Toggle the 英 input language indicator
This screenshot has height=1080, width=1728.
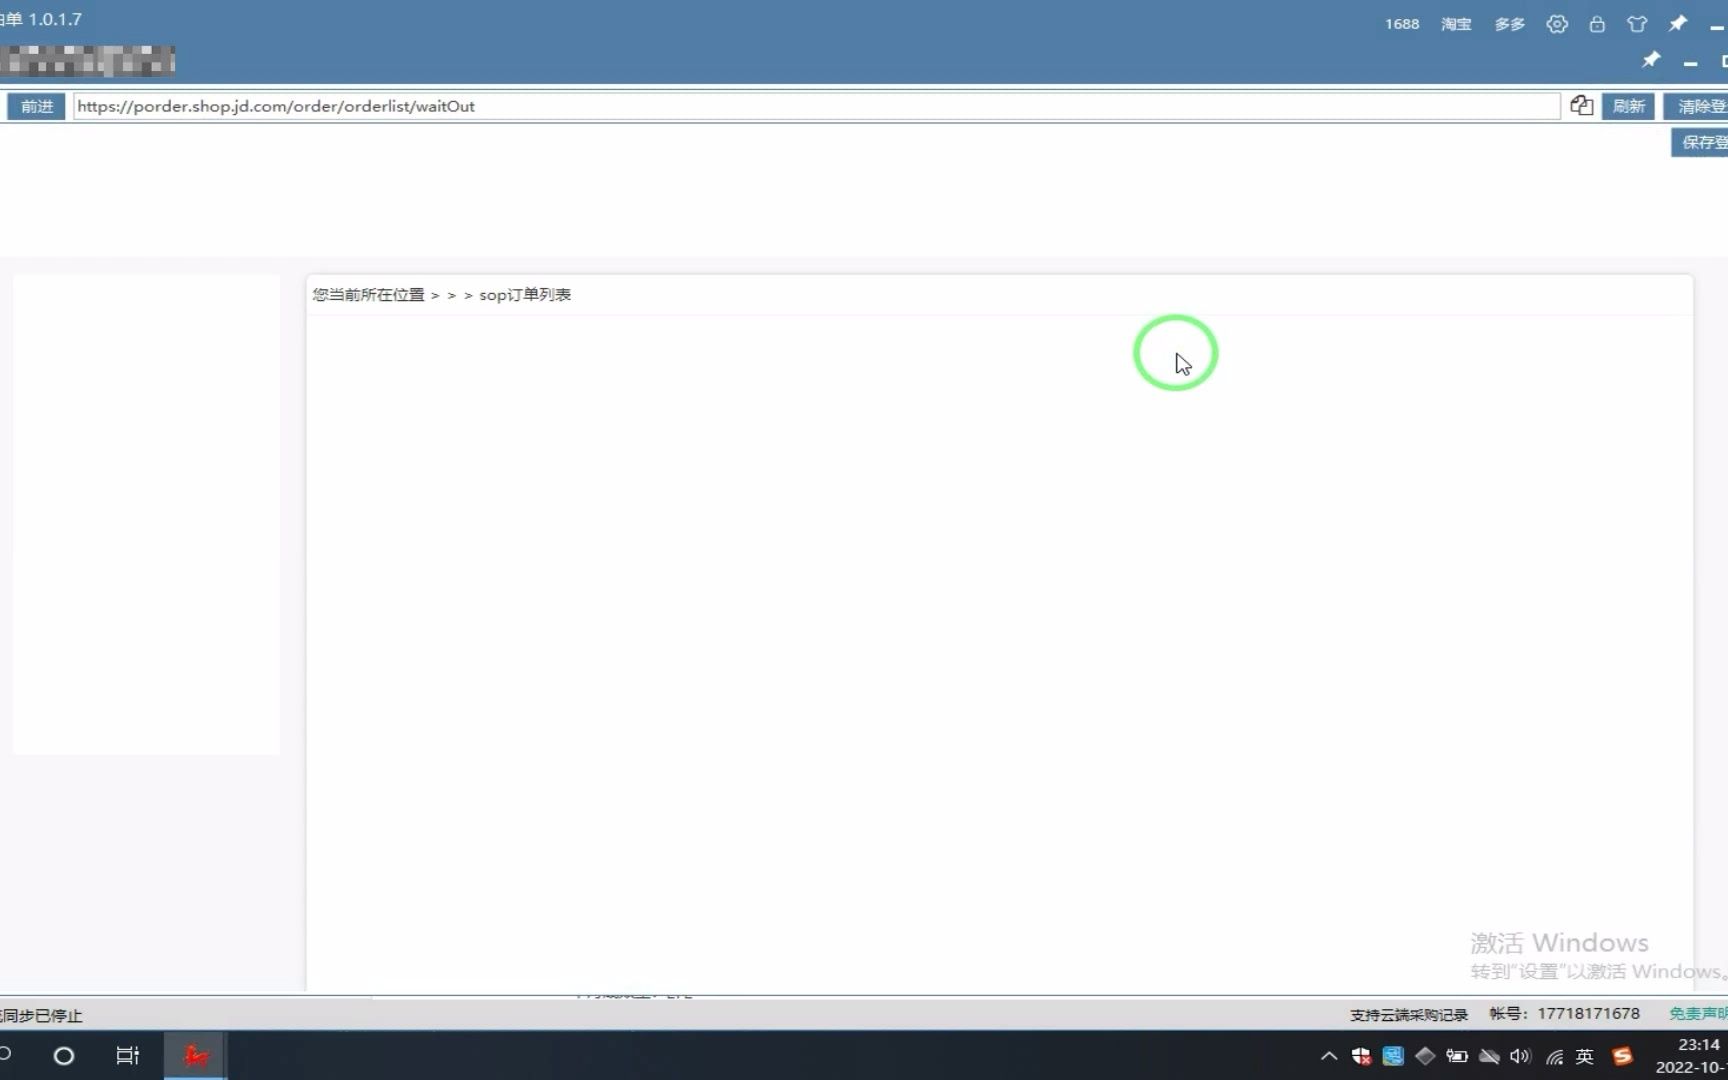1585,1056
